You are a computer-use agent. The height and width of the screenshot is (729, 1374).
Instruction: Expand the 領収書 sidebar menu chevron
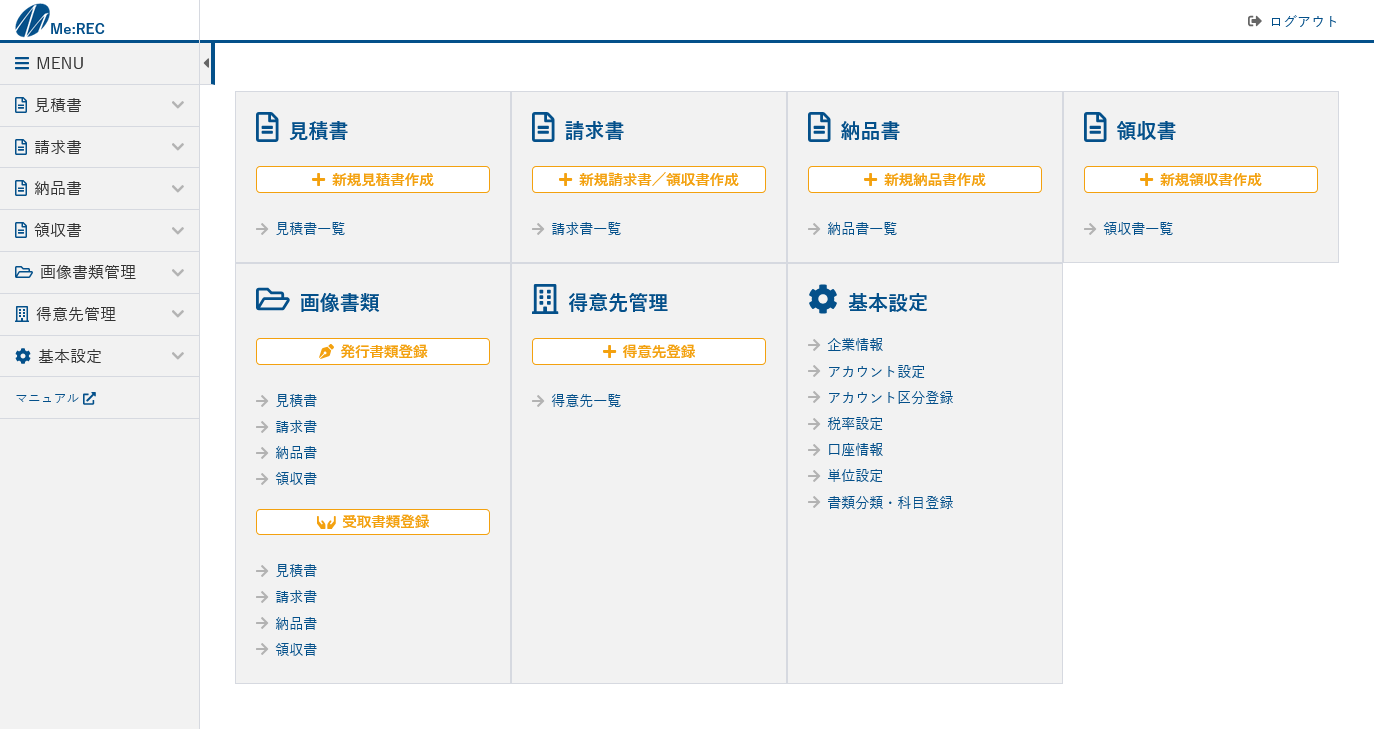point(178,230)
